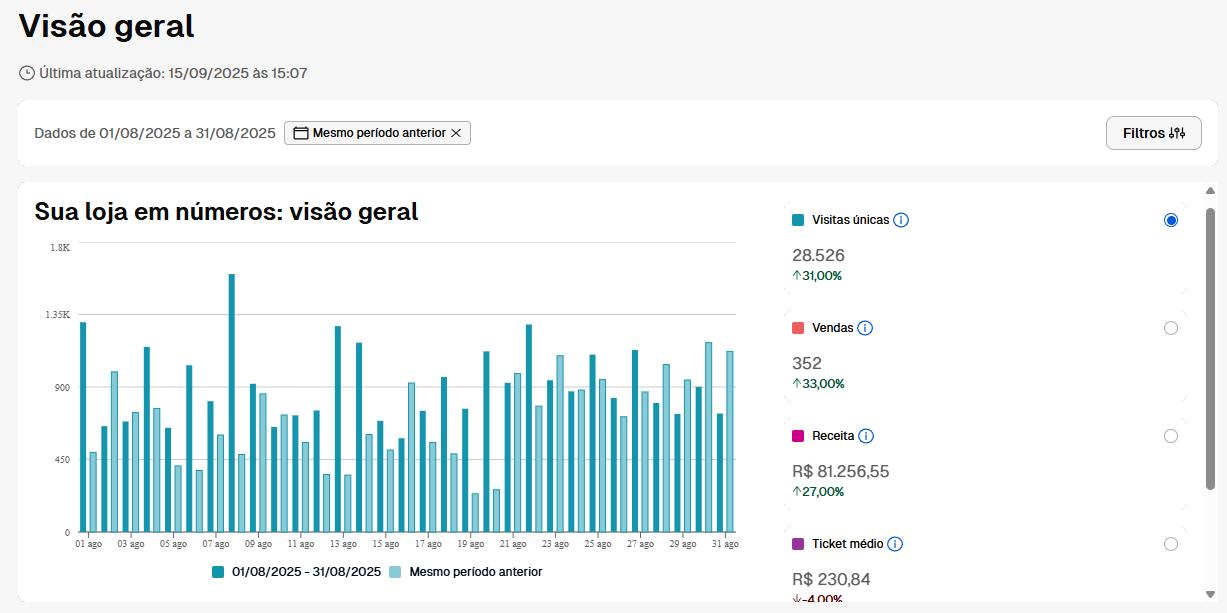1227x613 pixels.
Task: Click the 'Mesmo período anterior' comparison chip
Action: (378, 133)
